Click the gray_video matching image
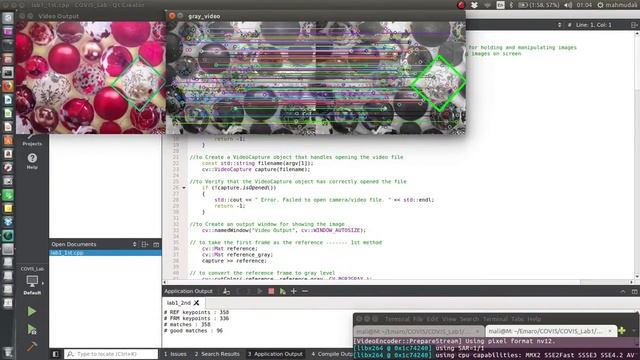This screenshot has height=360, width=640. click(x=316, y=78)
